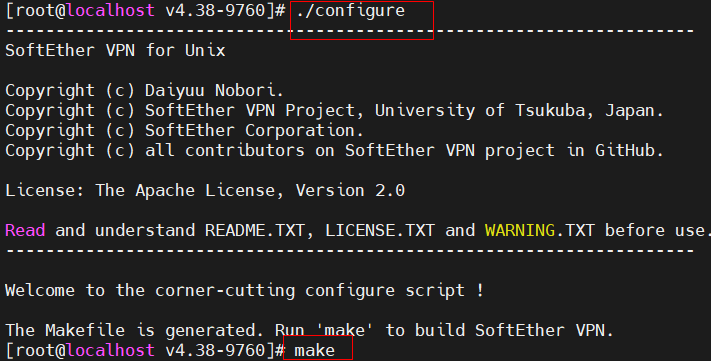Image resolution: width=711 pixels, height=361 pixels.
Task: Click 'localhost' in the first prompt line
Action: [110, 11]
